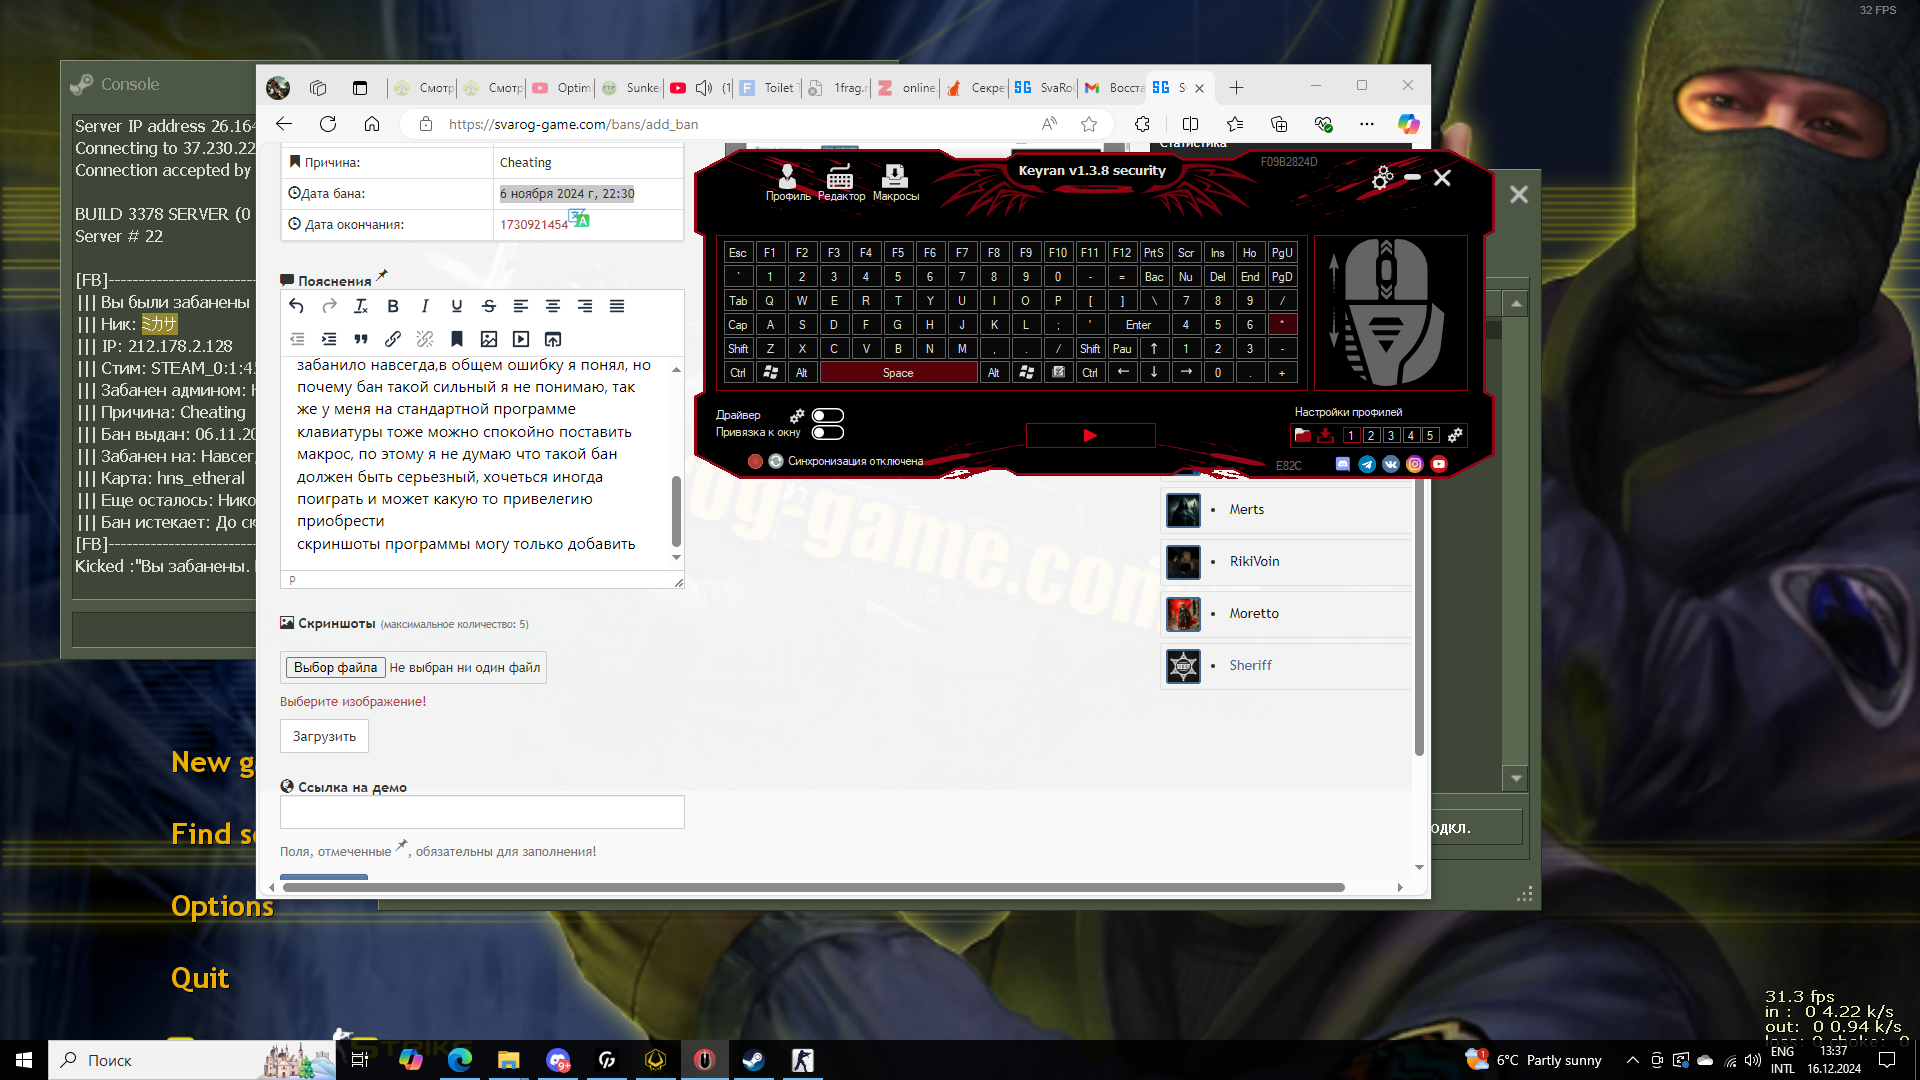
Task: Open the Sheriff user link
Action: [x=1250, y=665]
